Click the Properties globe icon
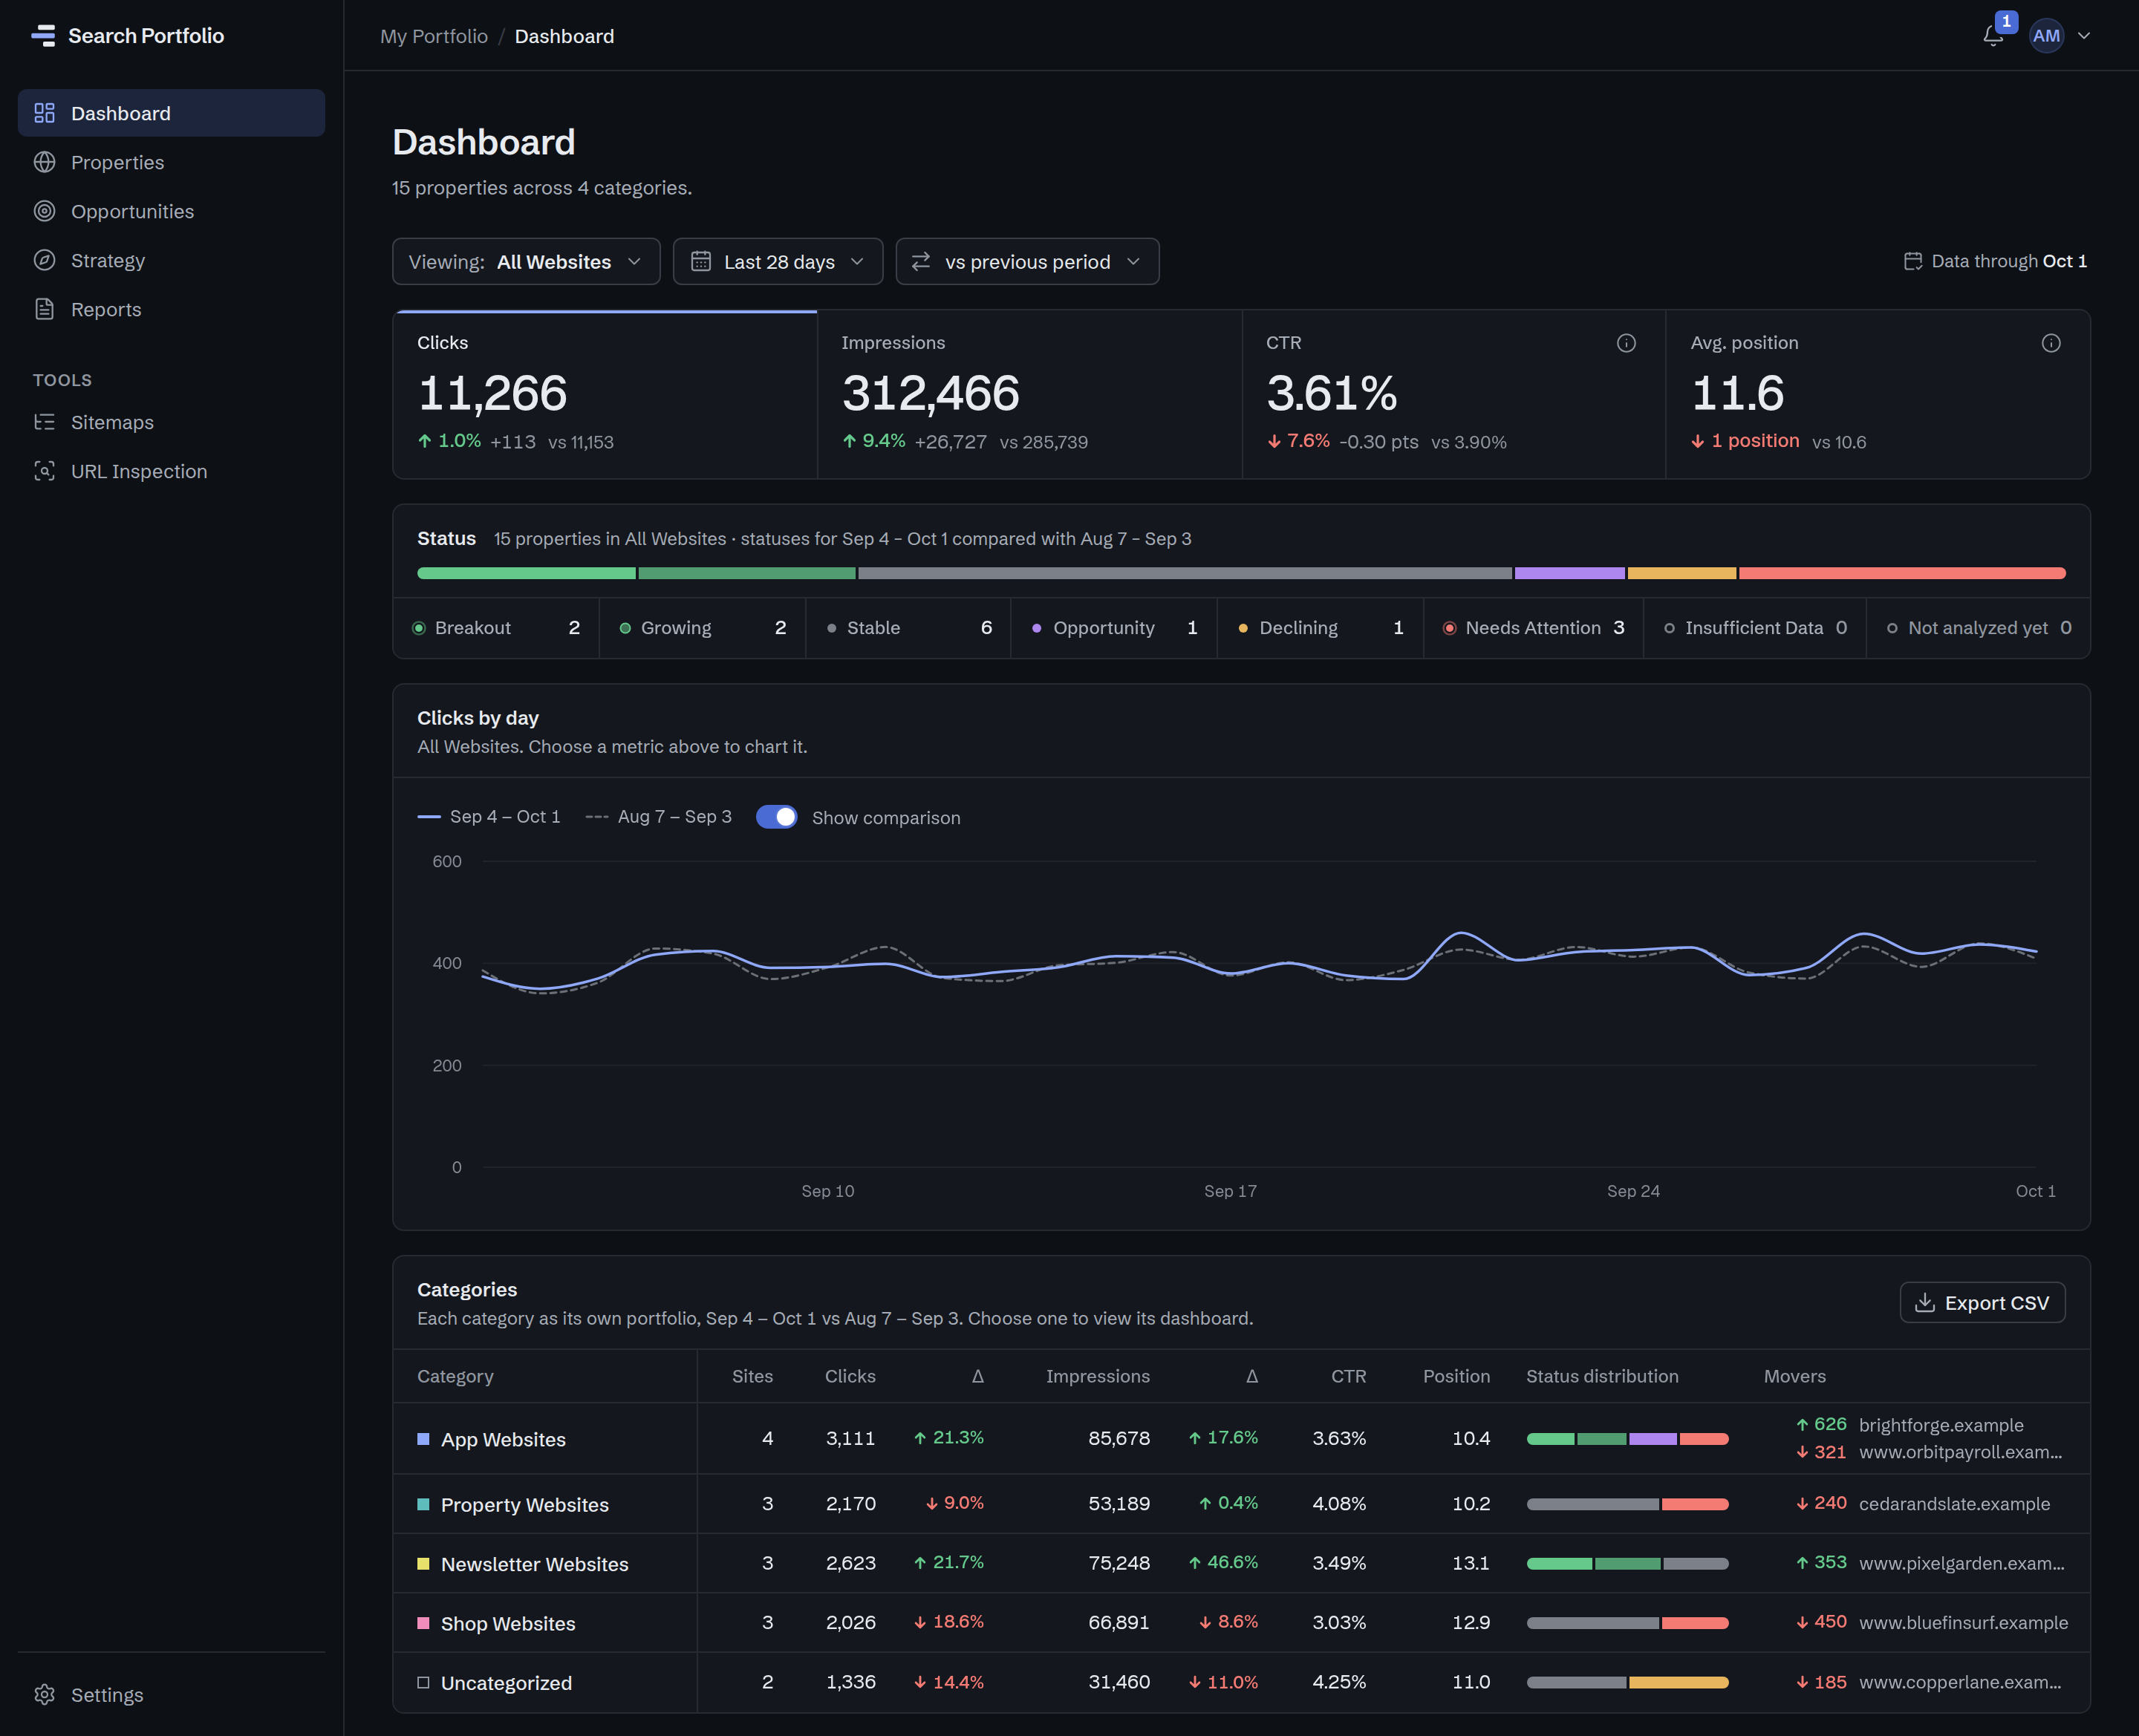2139x1736 pixels. pyautogui.click(x=44, y=162)
